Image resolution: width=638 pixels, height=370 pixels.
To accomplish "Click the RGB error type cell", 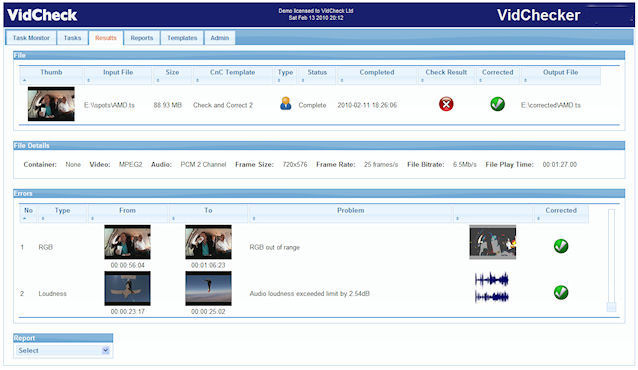I will (46, 247).
